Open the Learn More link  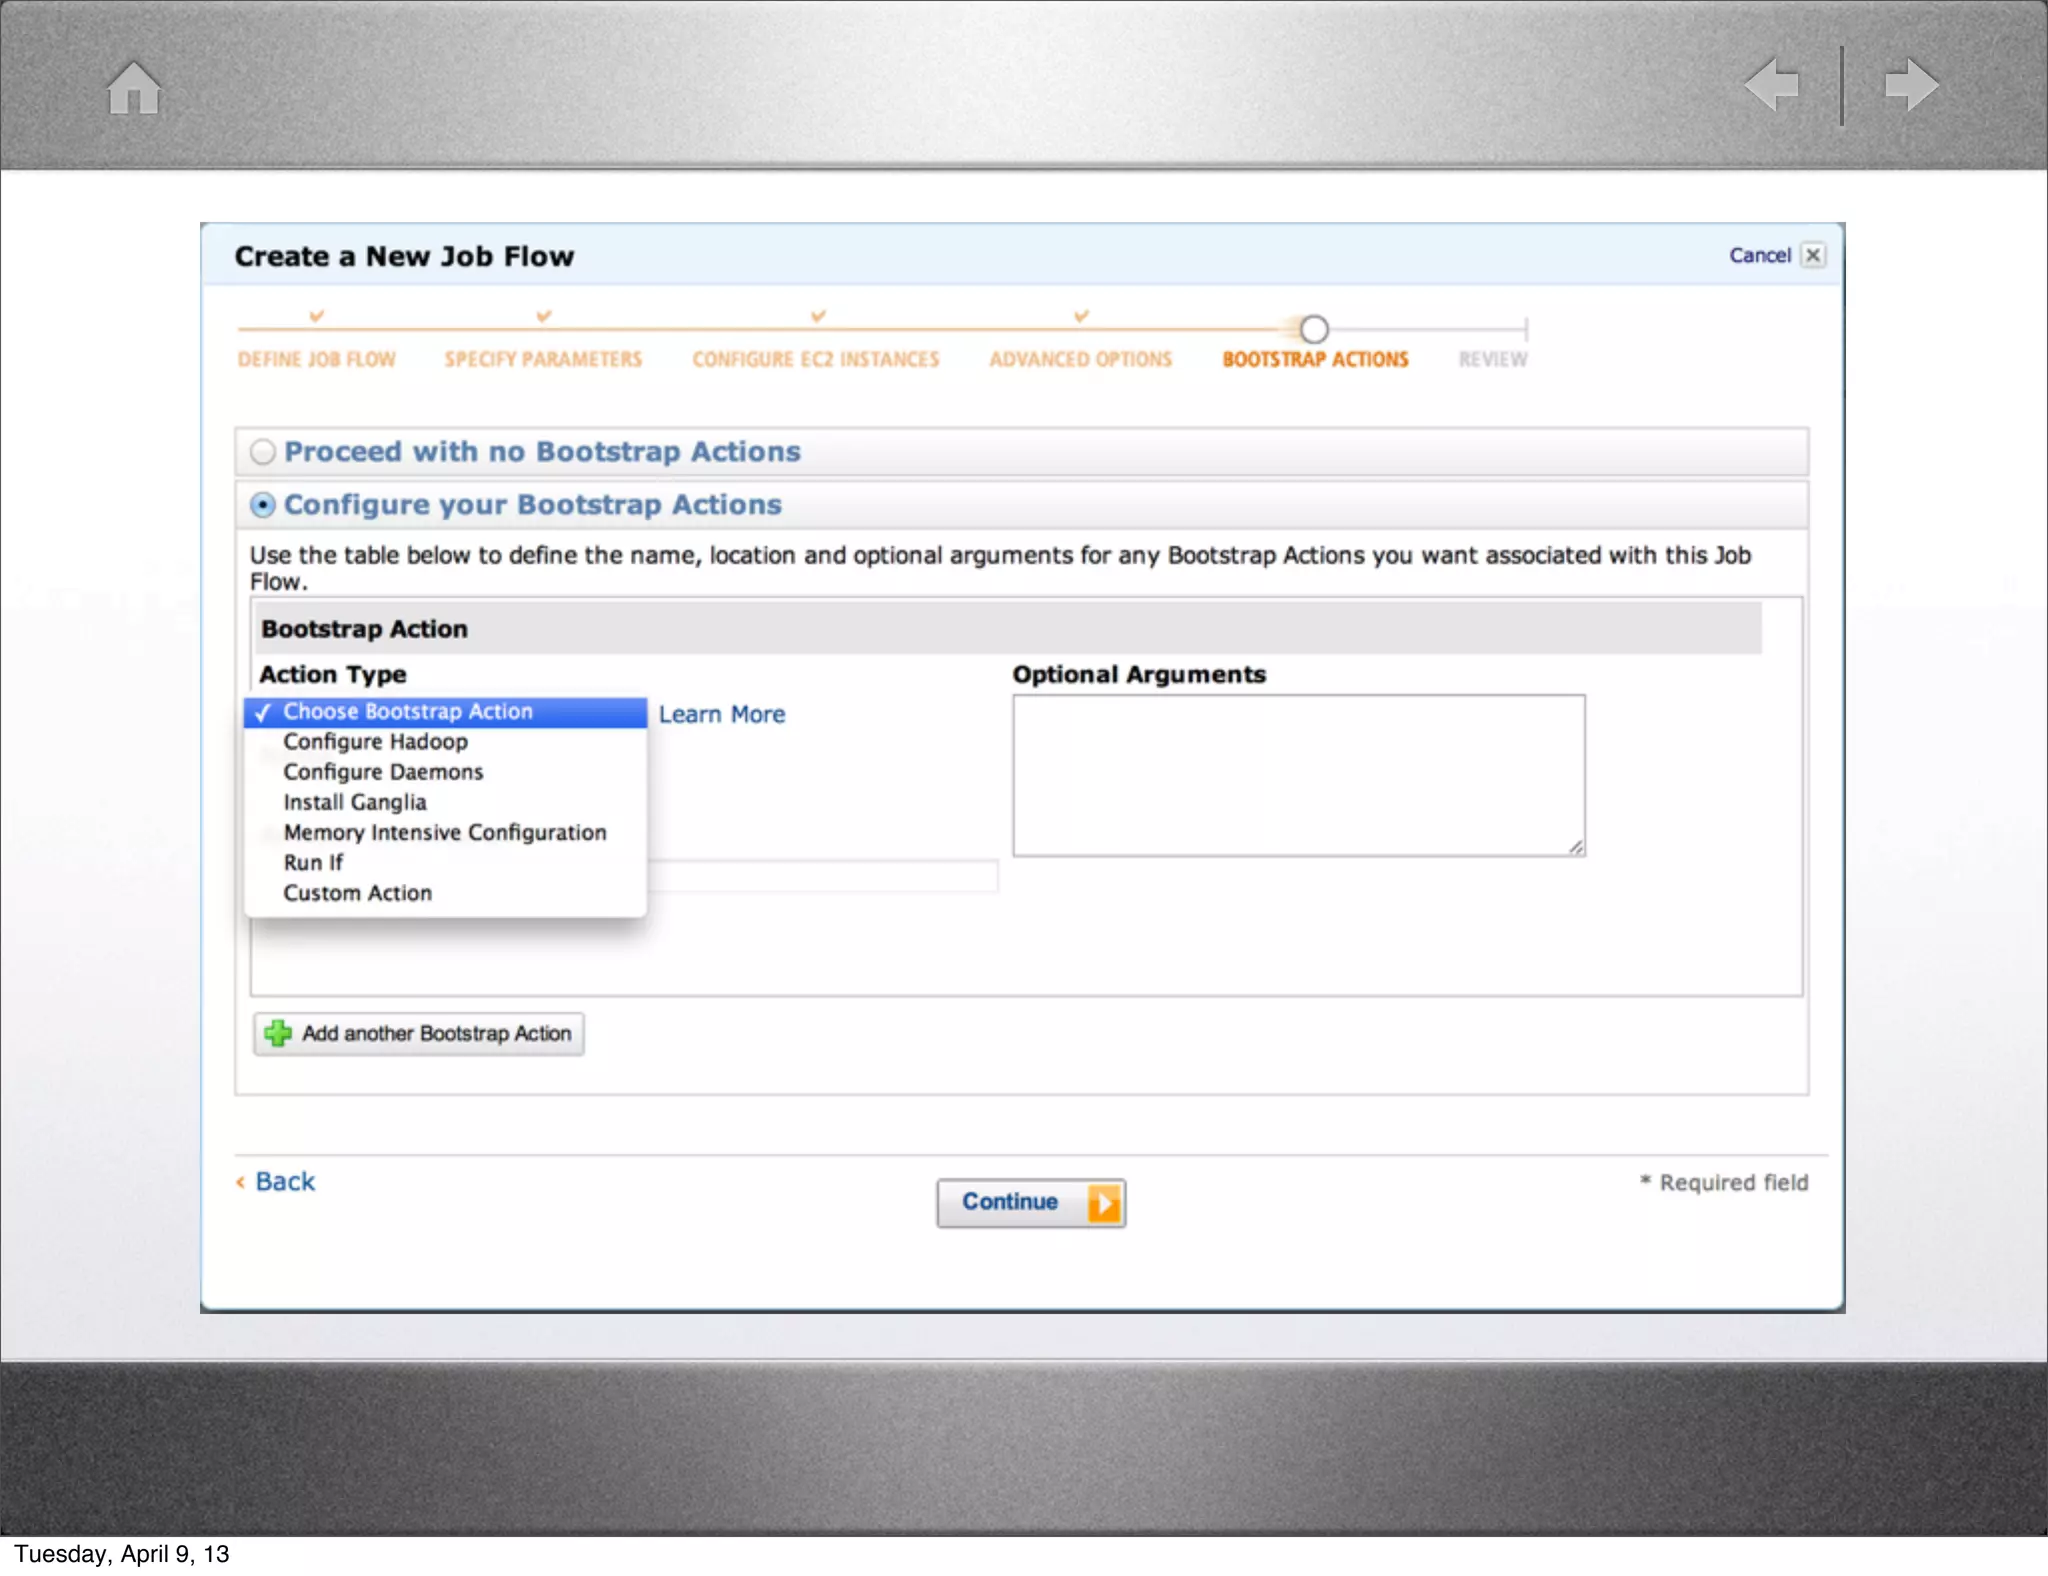pyautogui.click(x=721, y=715)
